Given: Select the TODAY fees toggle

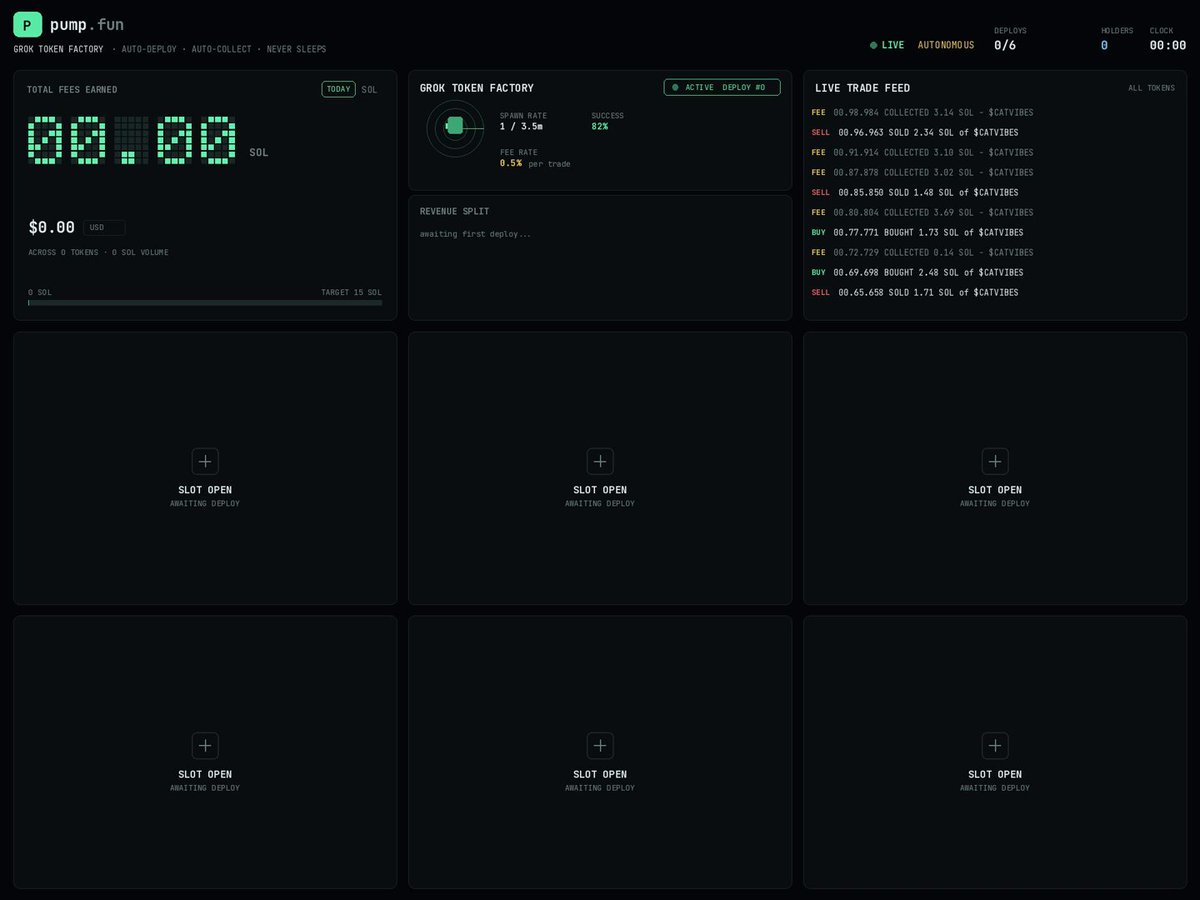Looking at the screenshot, I should click(338, 89).
